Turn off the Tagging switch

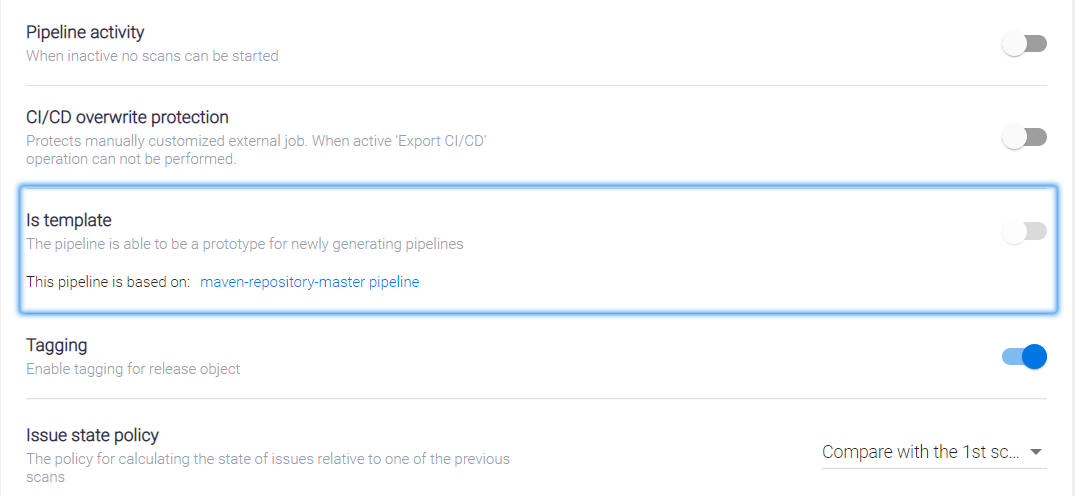click(1024, 356)
